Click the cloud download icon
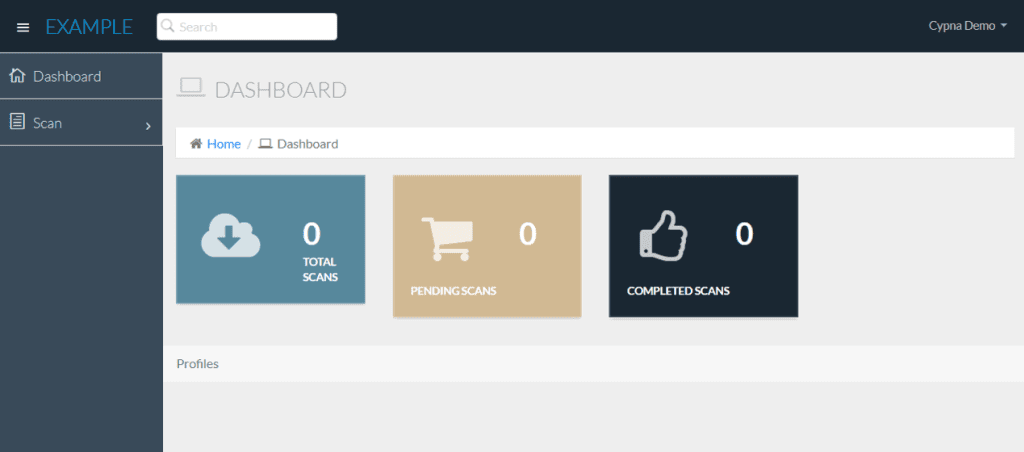Screen dimensions: 1024x452 (231, 235)
